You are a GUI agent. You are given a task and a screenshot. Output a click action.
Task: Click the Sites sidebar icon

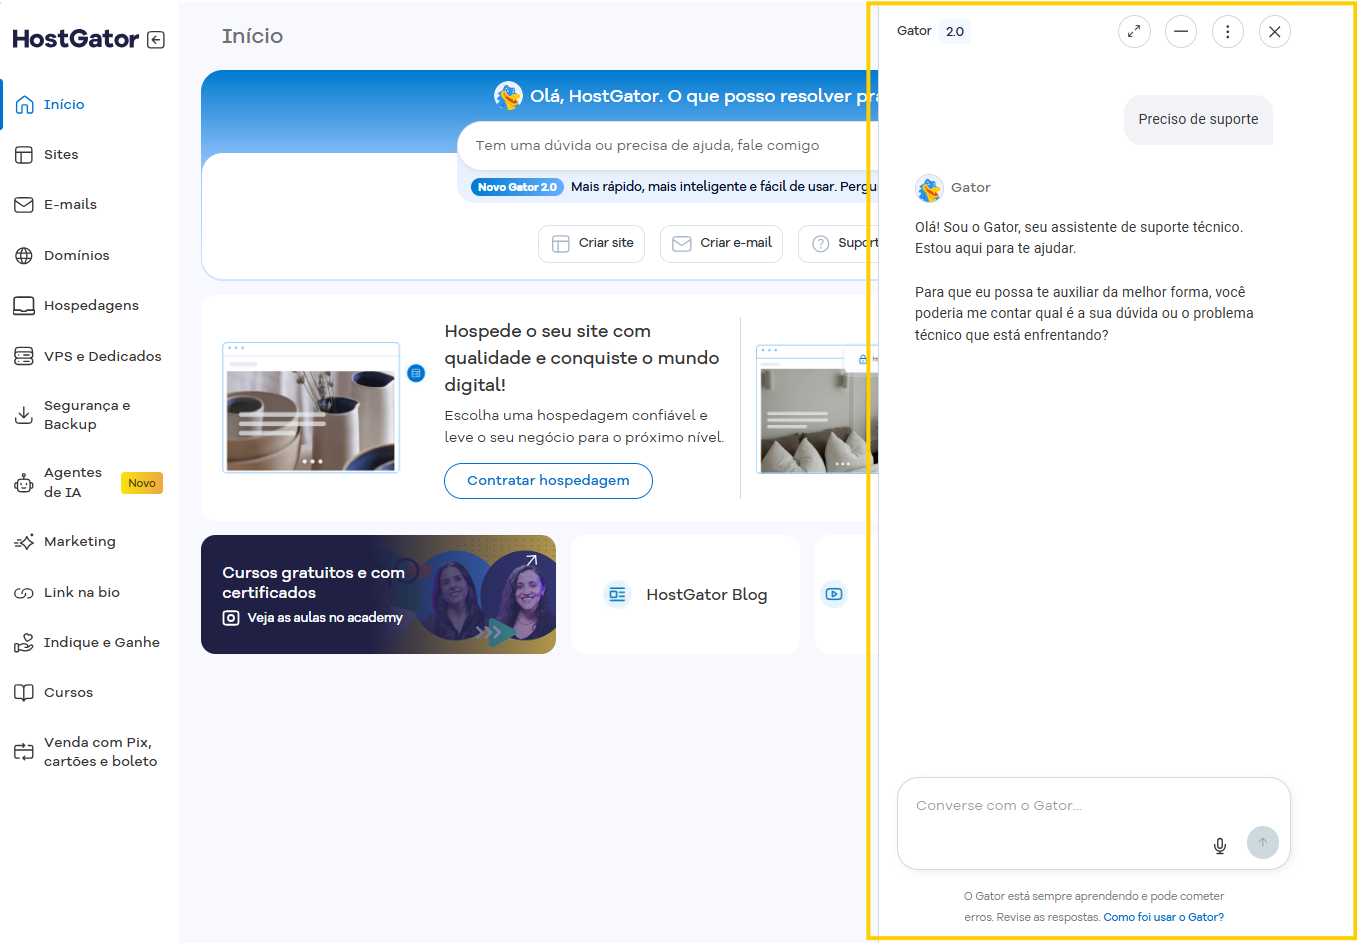[x=24, y=154]
